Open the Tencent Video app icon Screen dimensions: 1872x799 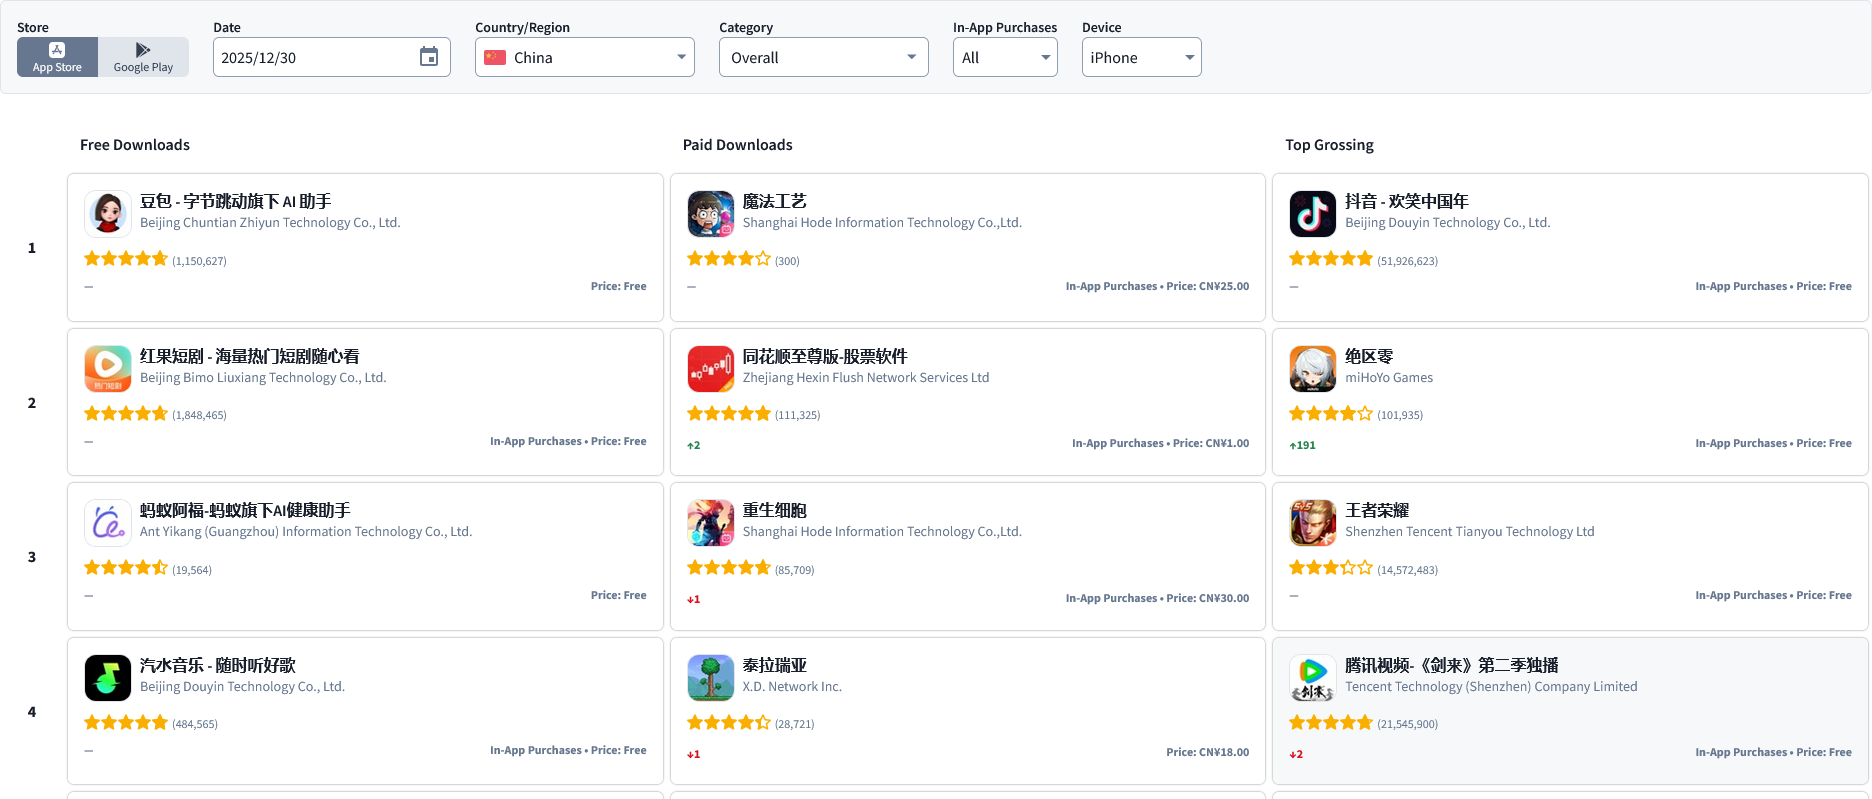click(1313, 678)
